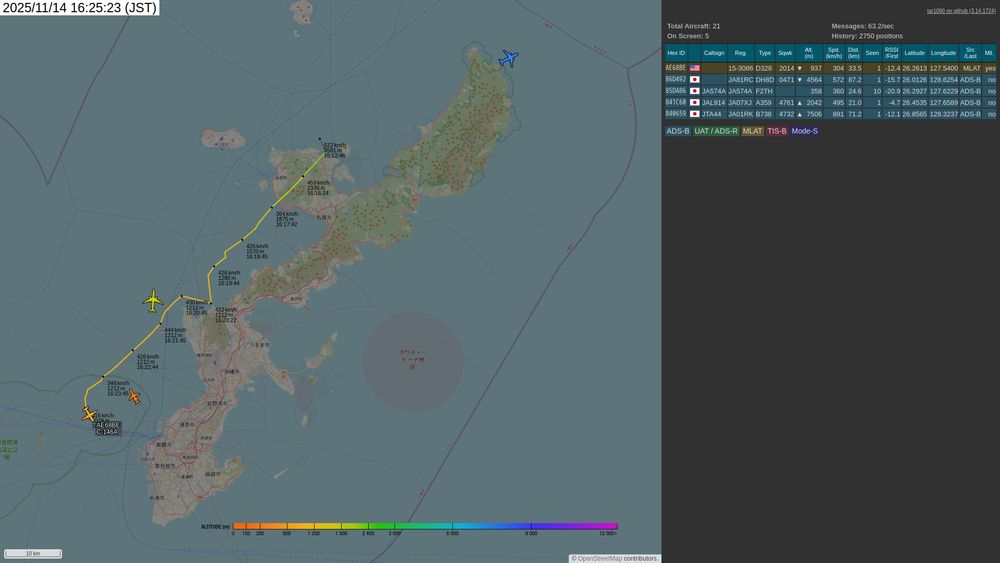Click the ADS-B legend color tag

677,131
